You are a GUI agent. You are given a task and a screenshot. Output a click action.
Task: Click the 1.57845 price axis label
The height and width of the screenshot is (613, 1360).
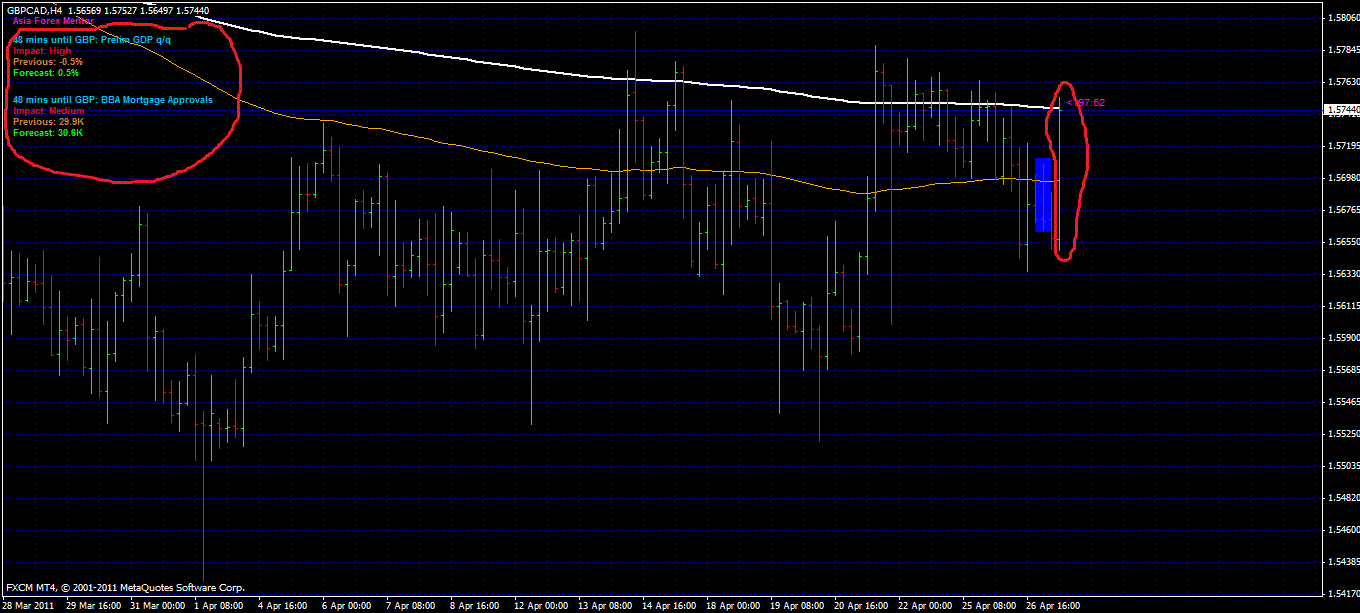coord(1342,49)
